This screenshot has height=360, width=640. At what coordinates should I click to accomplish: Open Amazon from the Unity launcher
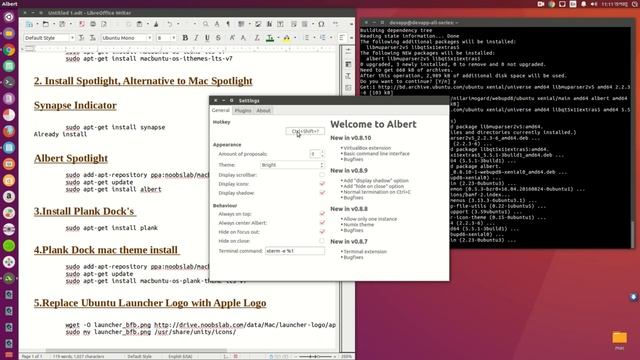(9, 197)
